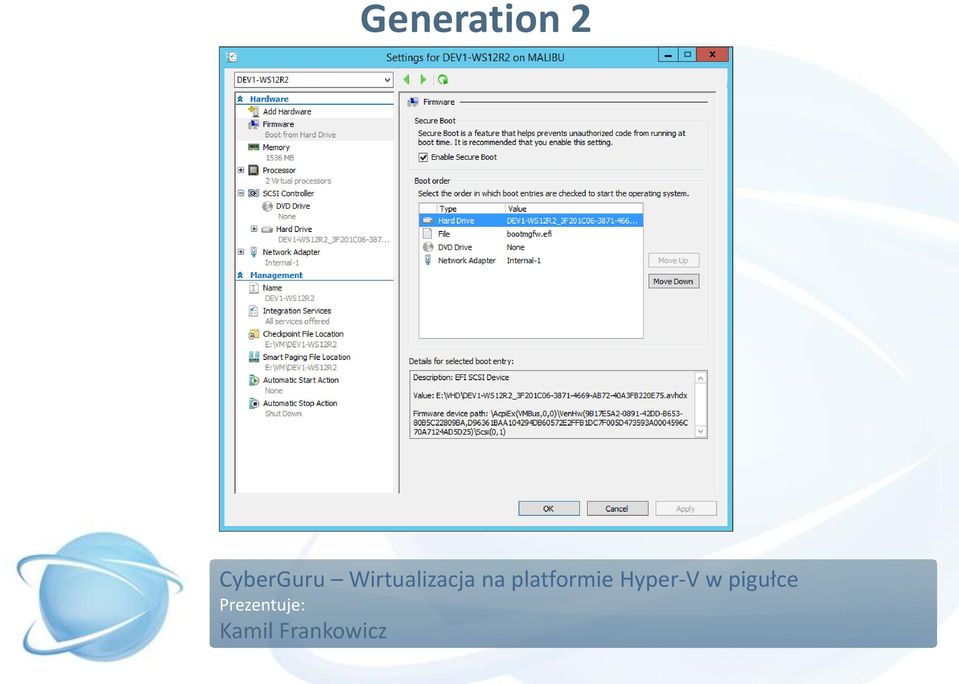
Task: Click details box scroll up arrow
Action: coord(701,378)
